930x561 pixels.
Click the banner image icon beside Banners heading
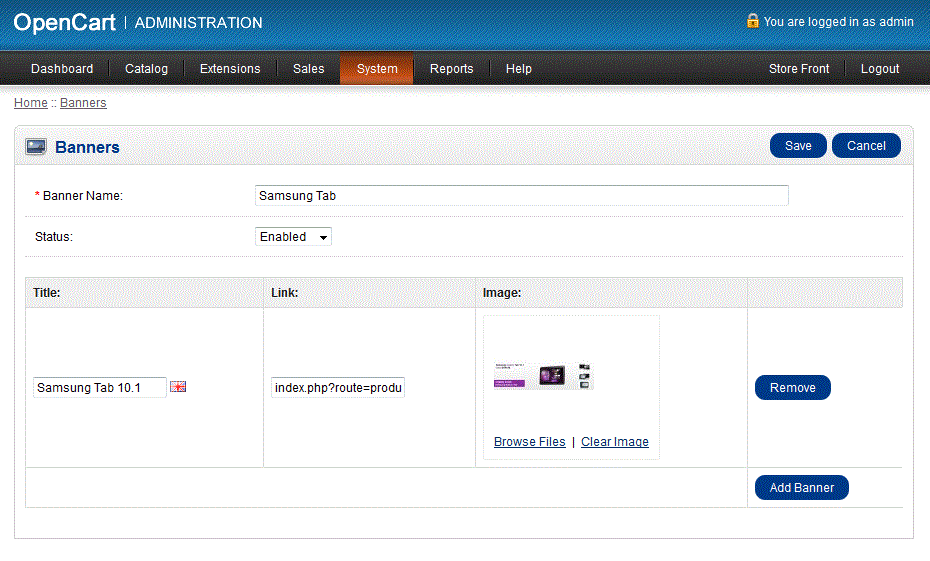tap(36, 147)
